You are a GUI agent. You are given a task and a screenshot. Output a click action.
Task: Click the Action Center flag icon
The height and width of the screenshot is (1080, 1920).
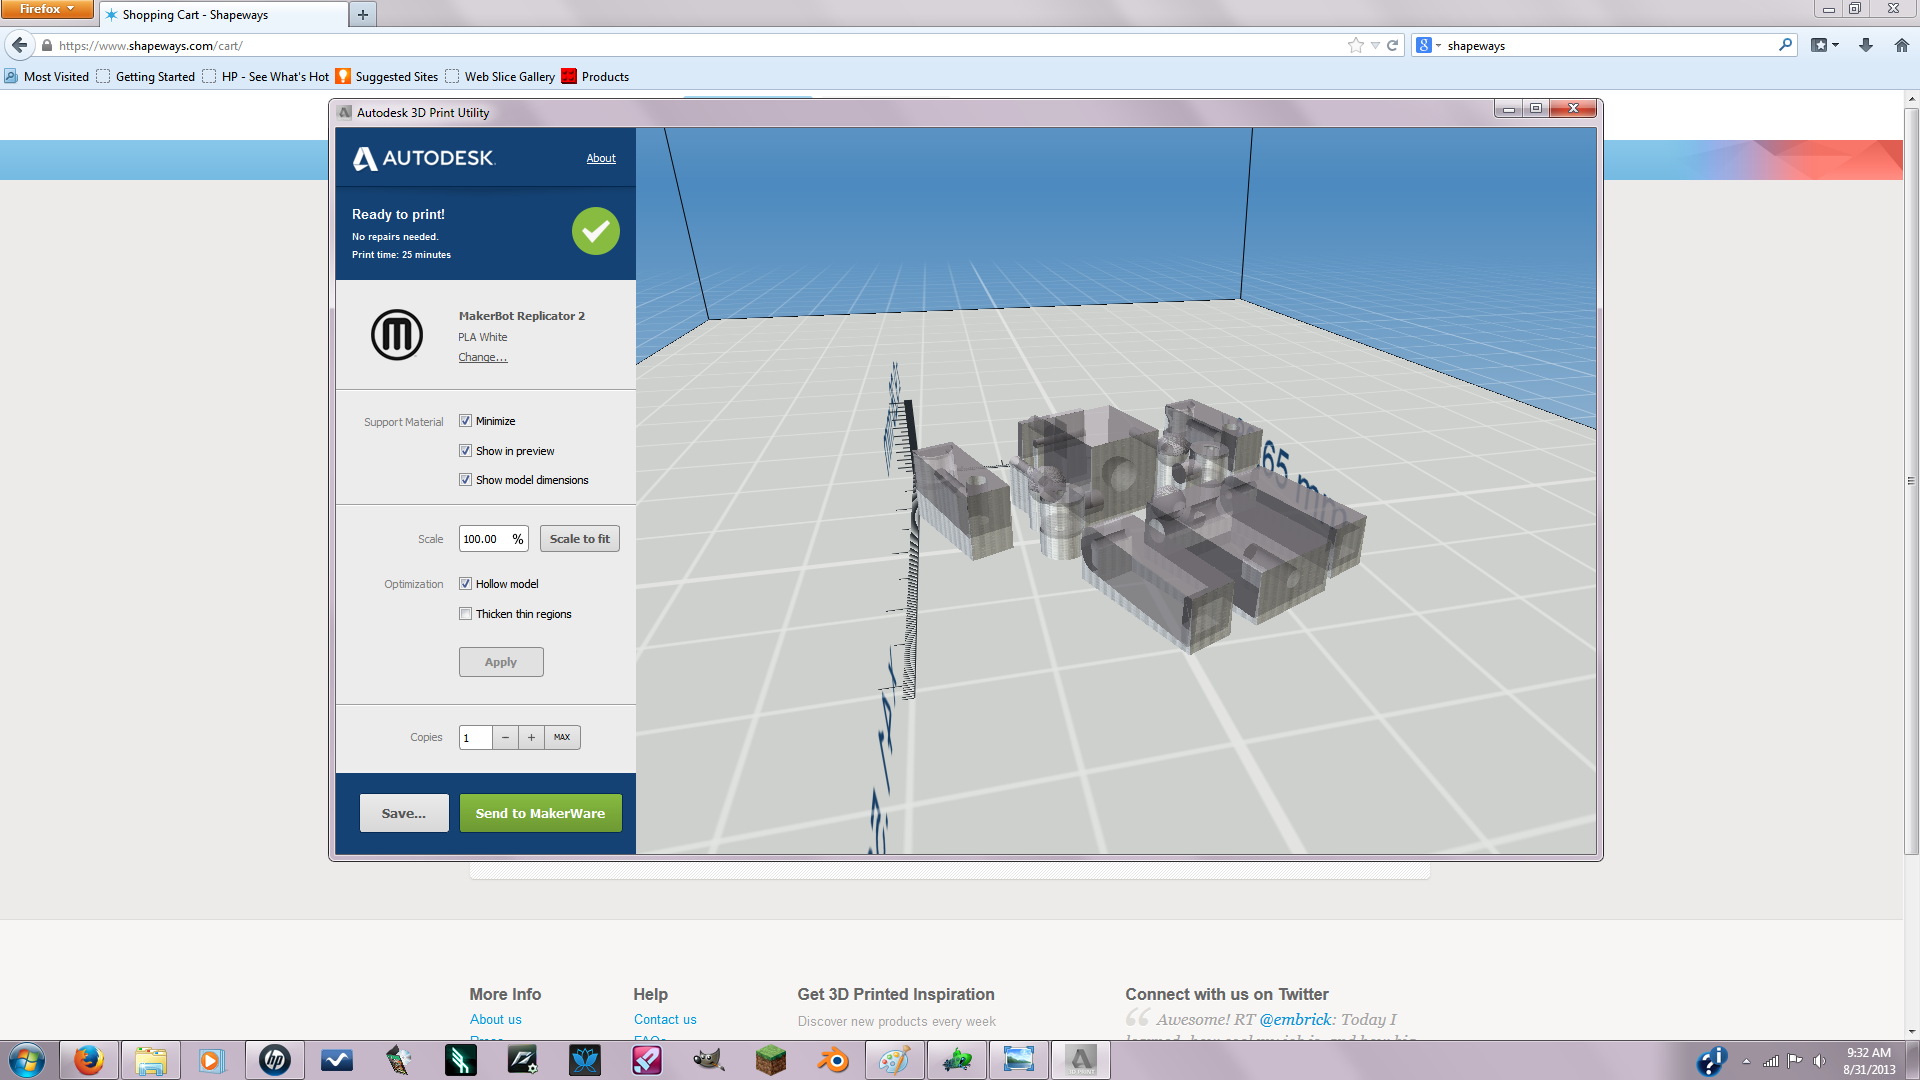pyautogui.click(x=1795, y=1061)
